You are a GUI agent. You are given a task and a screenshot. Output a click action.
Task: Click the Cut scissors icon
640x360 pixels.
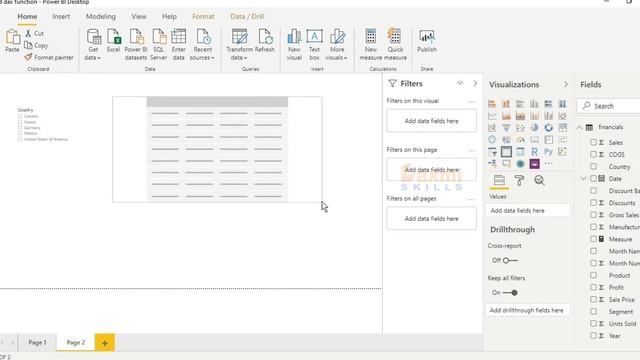pos(28,33)
